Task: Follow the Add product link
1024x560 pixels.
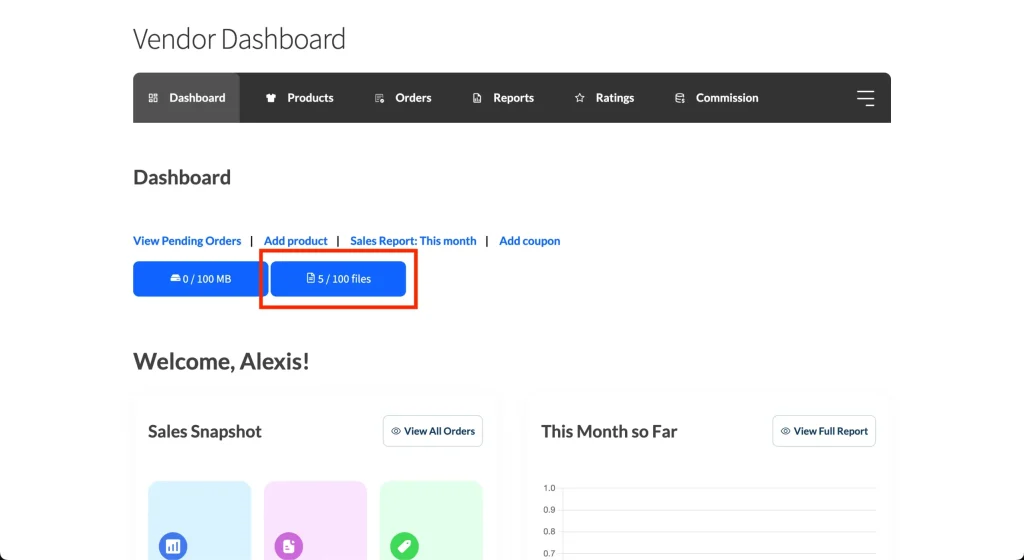Action: point(296,241)
